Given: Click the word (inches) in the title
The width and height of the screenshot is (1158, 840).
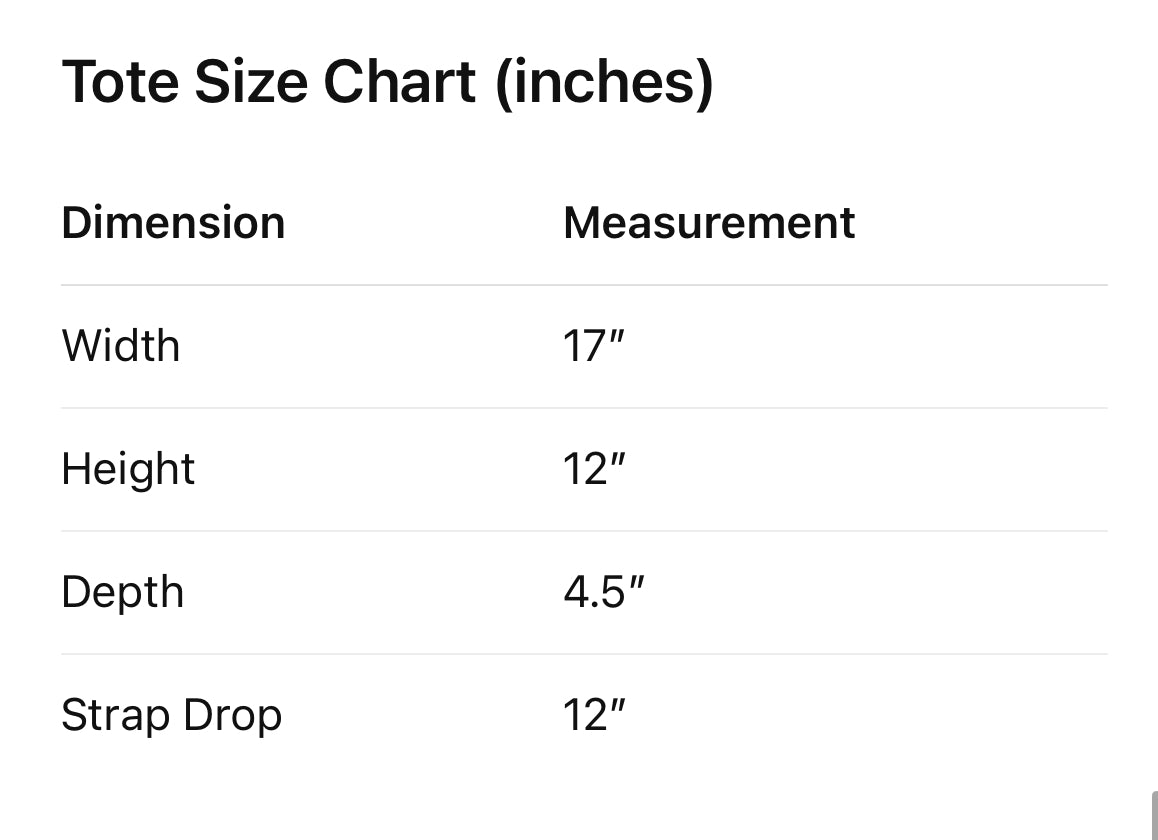Looking at the screenshot, I should pos(605,82).
